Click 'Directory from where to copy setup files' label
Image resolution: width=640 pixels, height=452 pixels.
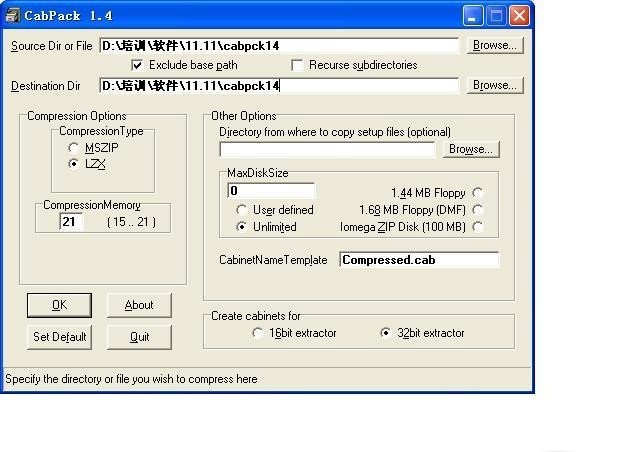point(335,132)
